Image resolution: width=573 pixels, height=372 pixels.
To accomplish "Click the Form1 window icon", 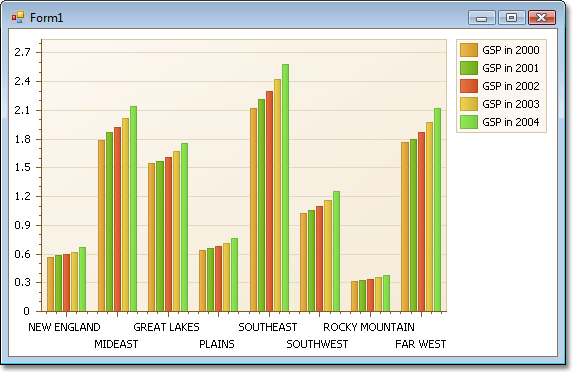I will point(18,17).
